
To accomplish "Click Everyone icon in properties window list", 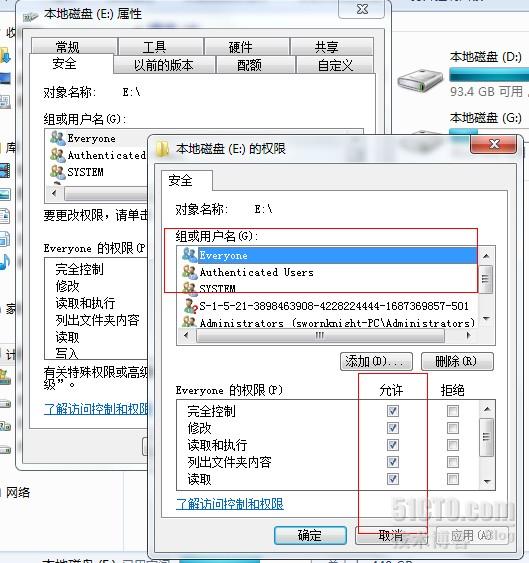I will (x=58, y=138).
